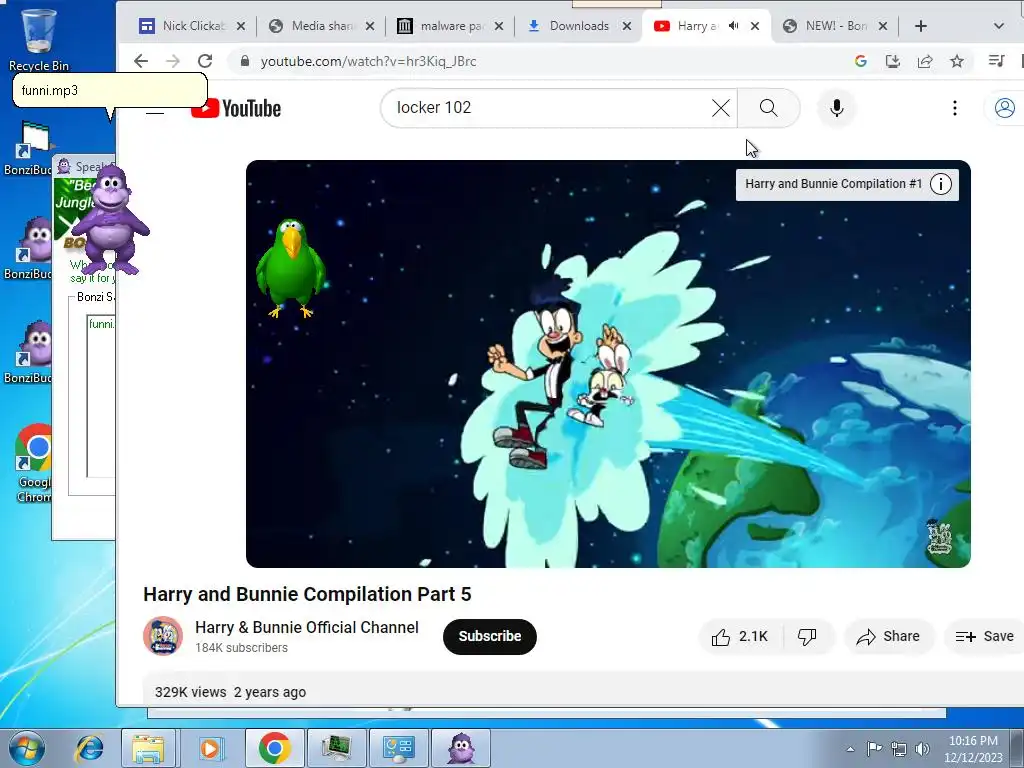Image resolution: width=1024 pixels, height=768 pixels.
Task: Open Internet Explorer from the taskbar
Action: [88, 748]
